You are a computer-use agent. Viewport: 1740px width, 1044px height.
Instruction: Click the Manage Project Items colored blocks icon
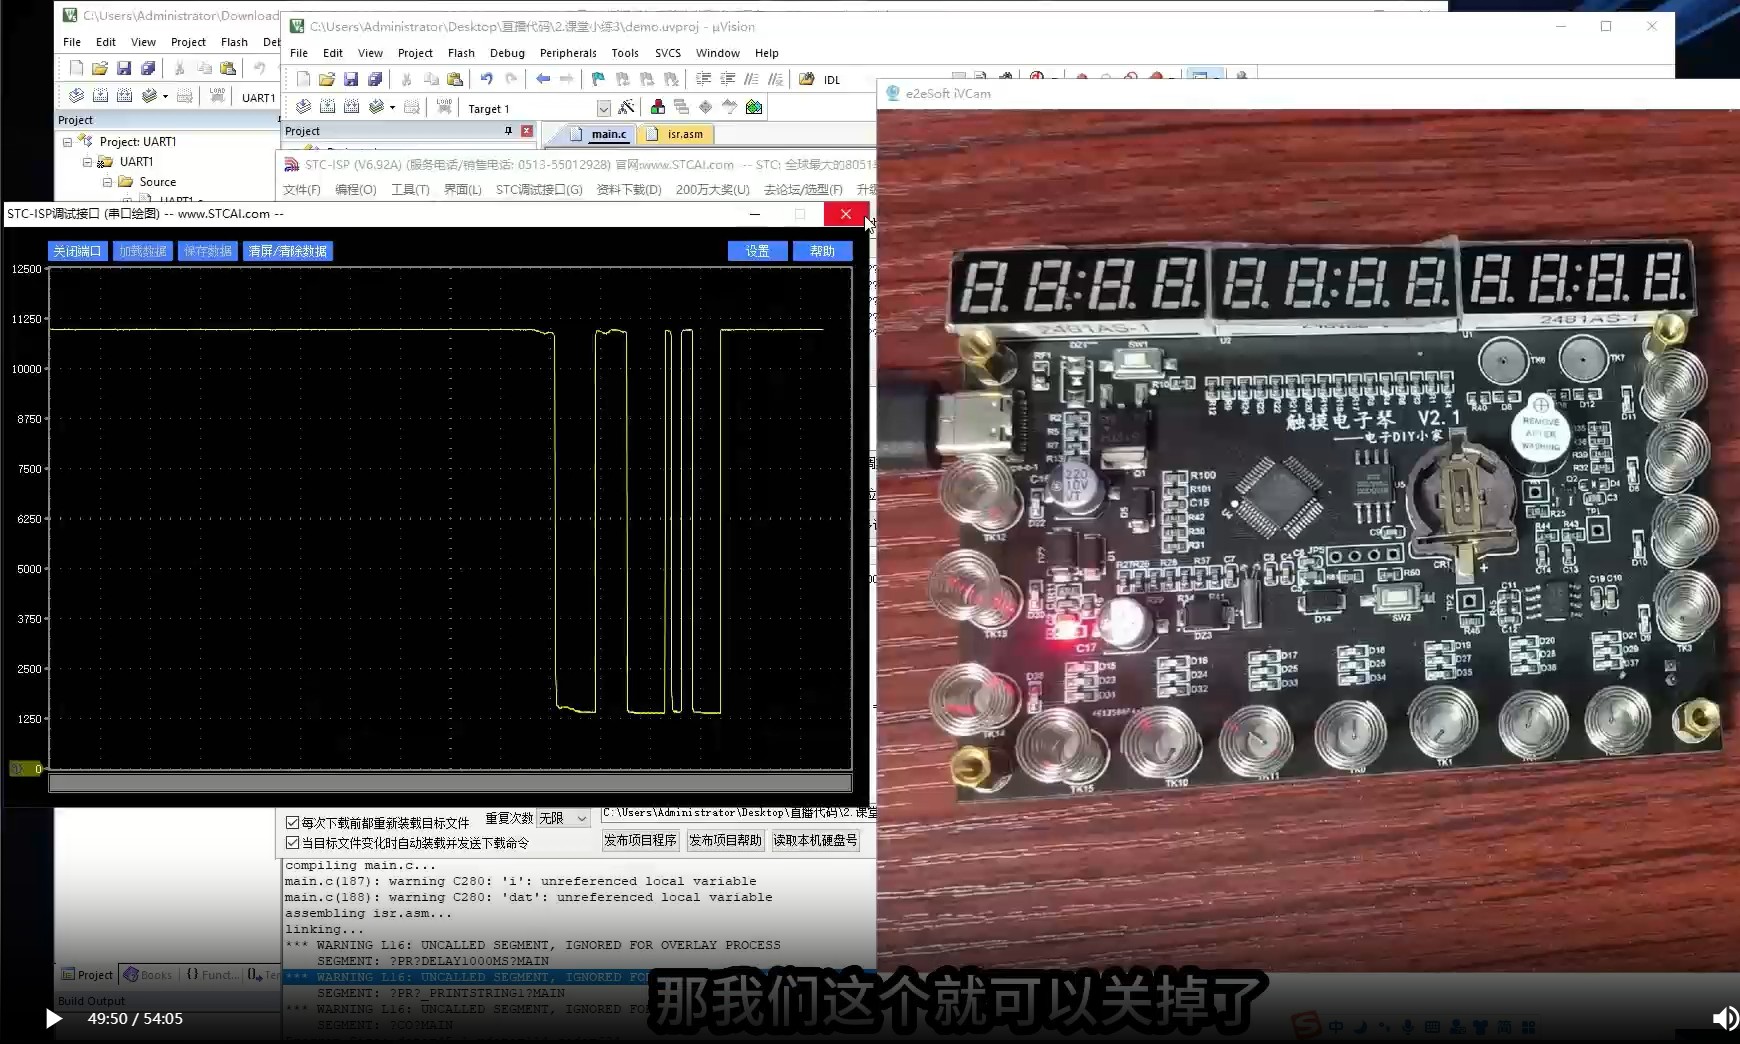tap(658, 107)
